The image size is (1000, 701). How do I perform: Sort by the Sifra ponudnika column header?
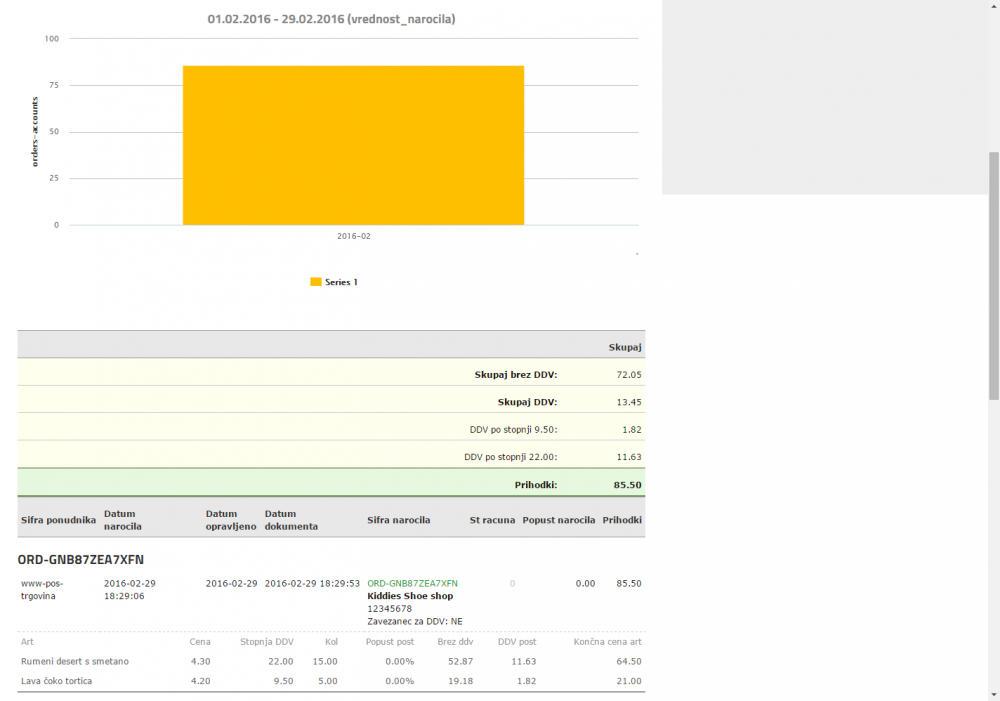pos(58,520)
